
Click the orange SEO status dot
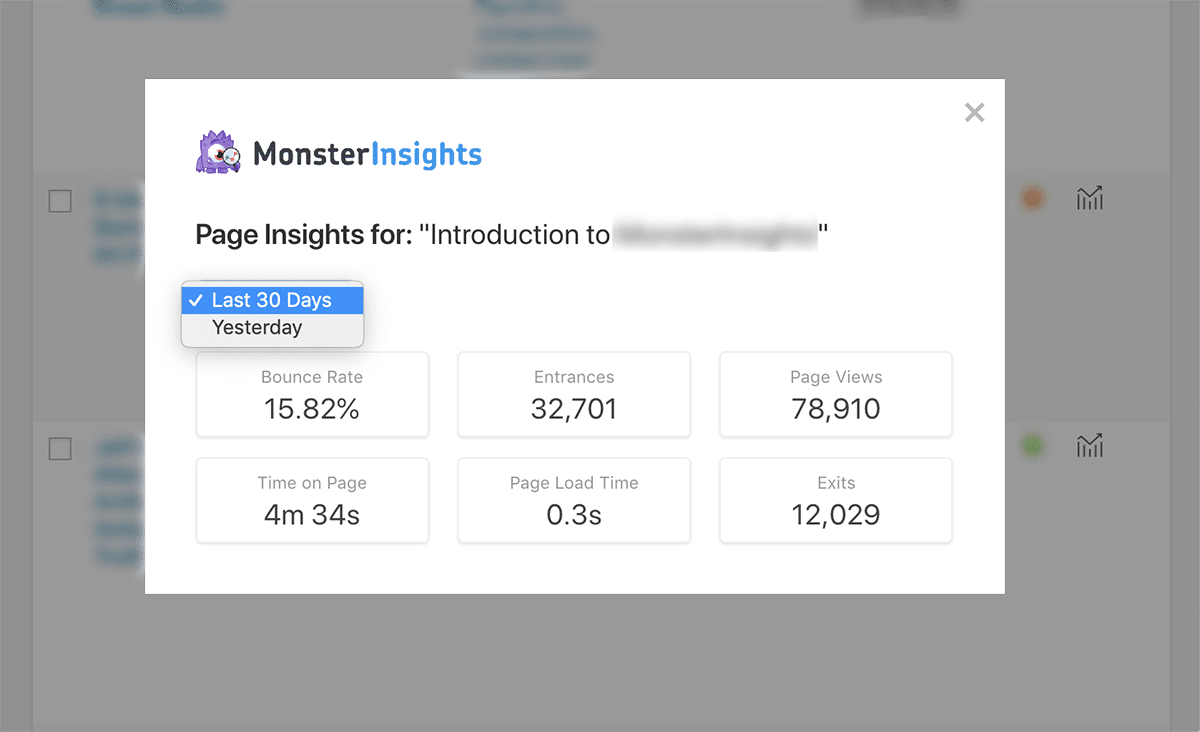point(1032,198)
